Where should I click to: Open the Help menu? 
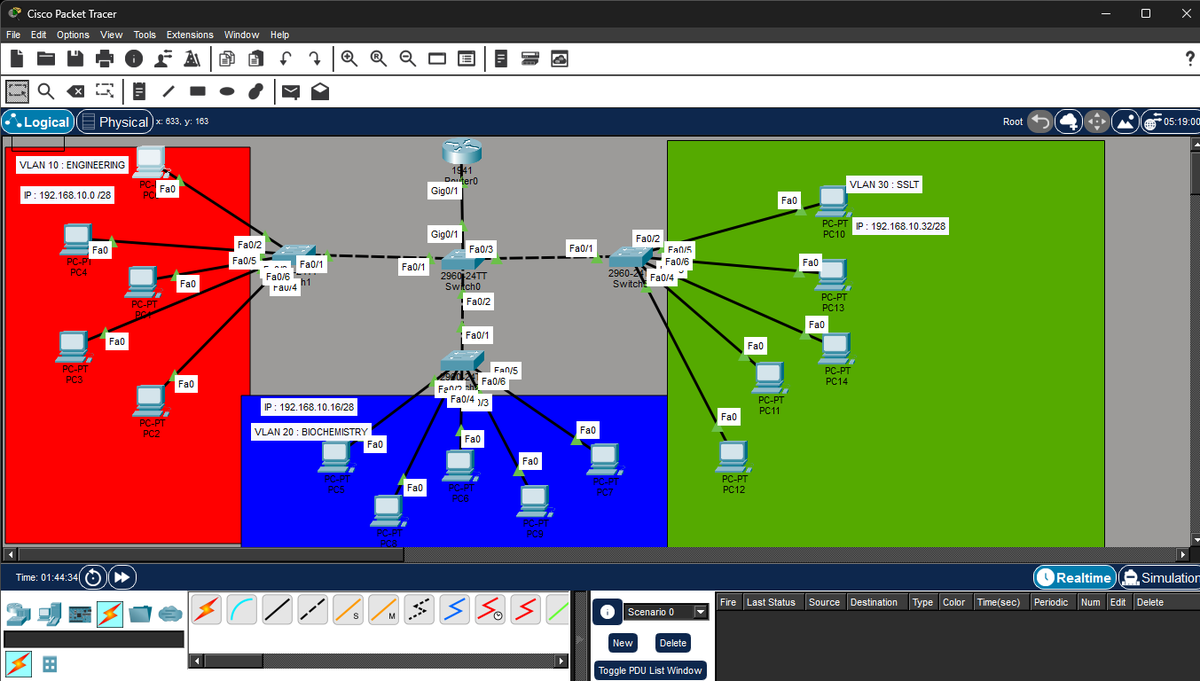click(280, 35)
